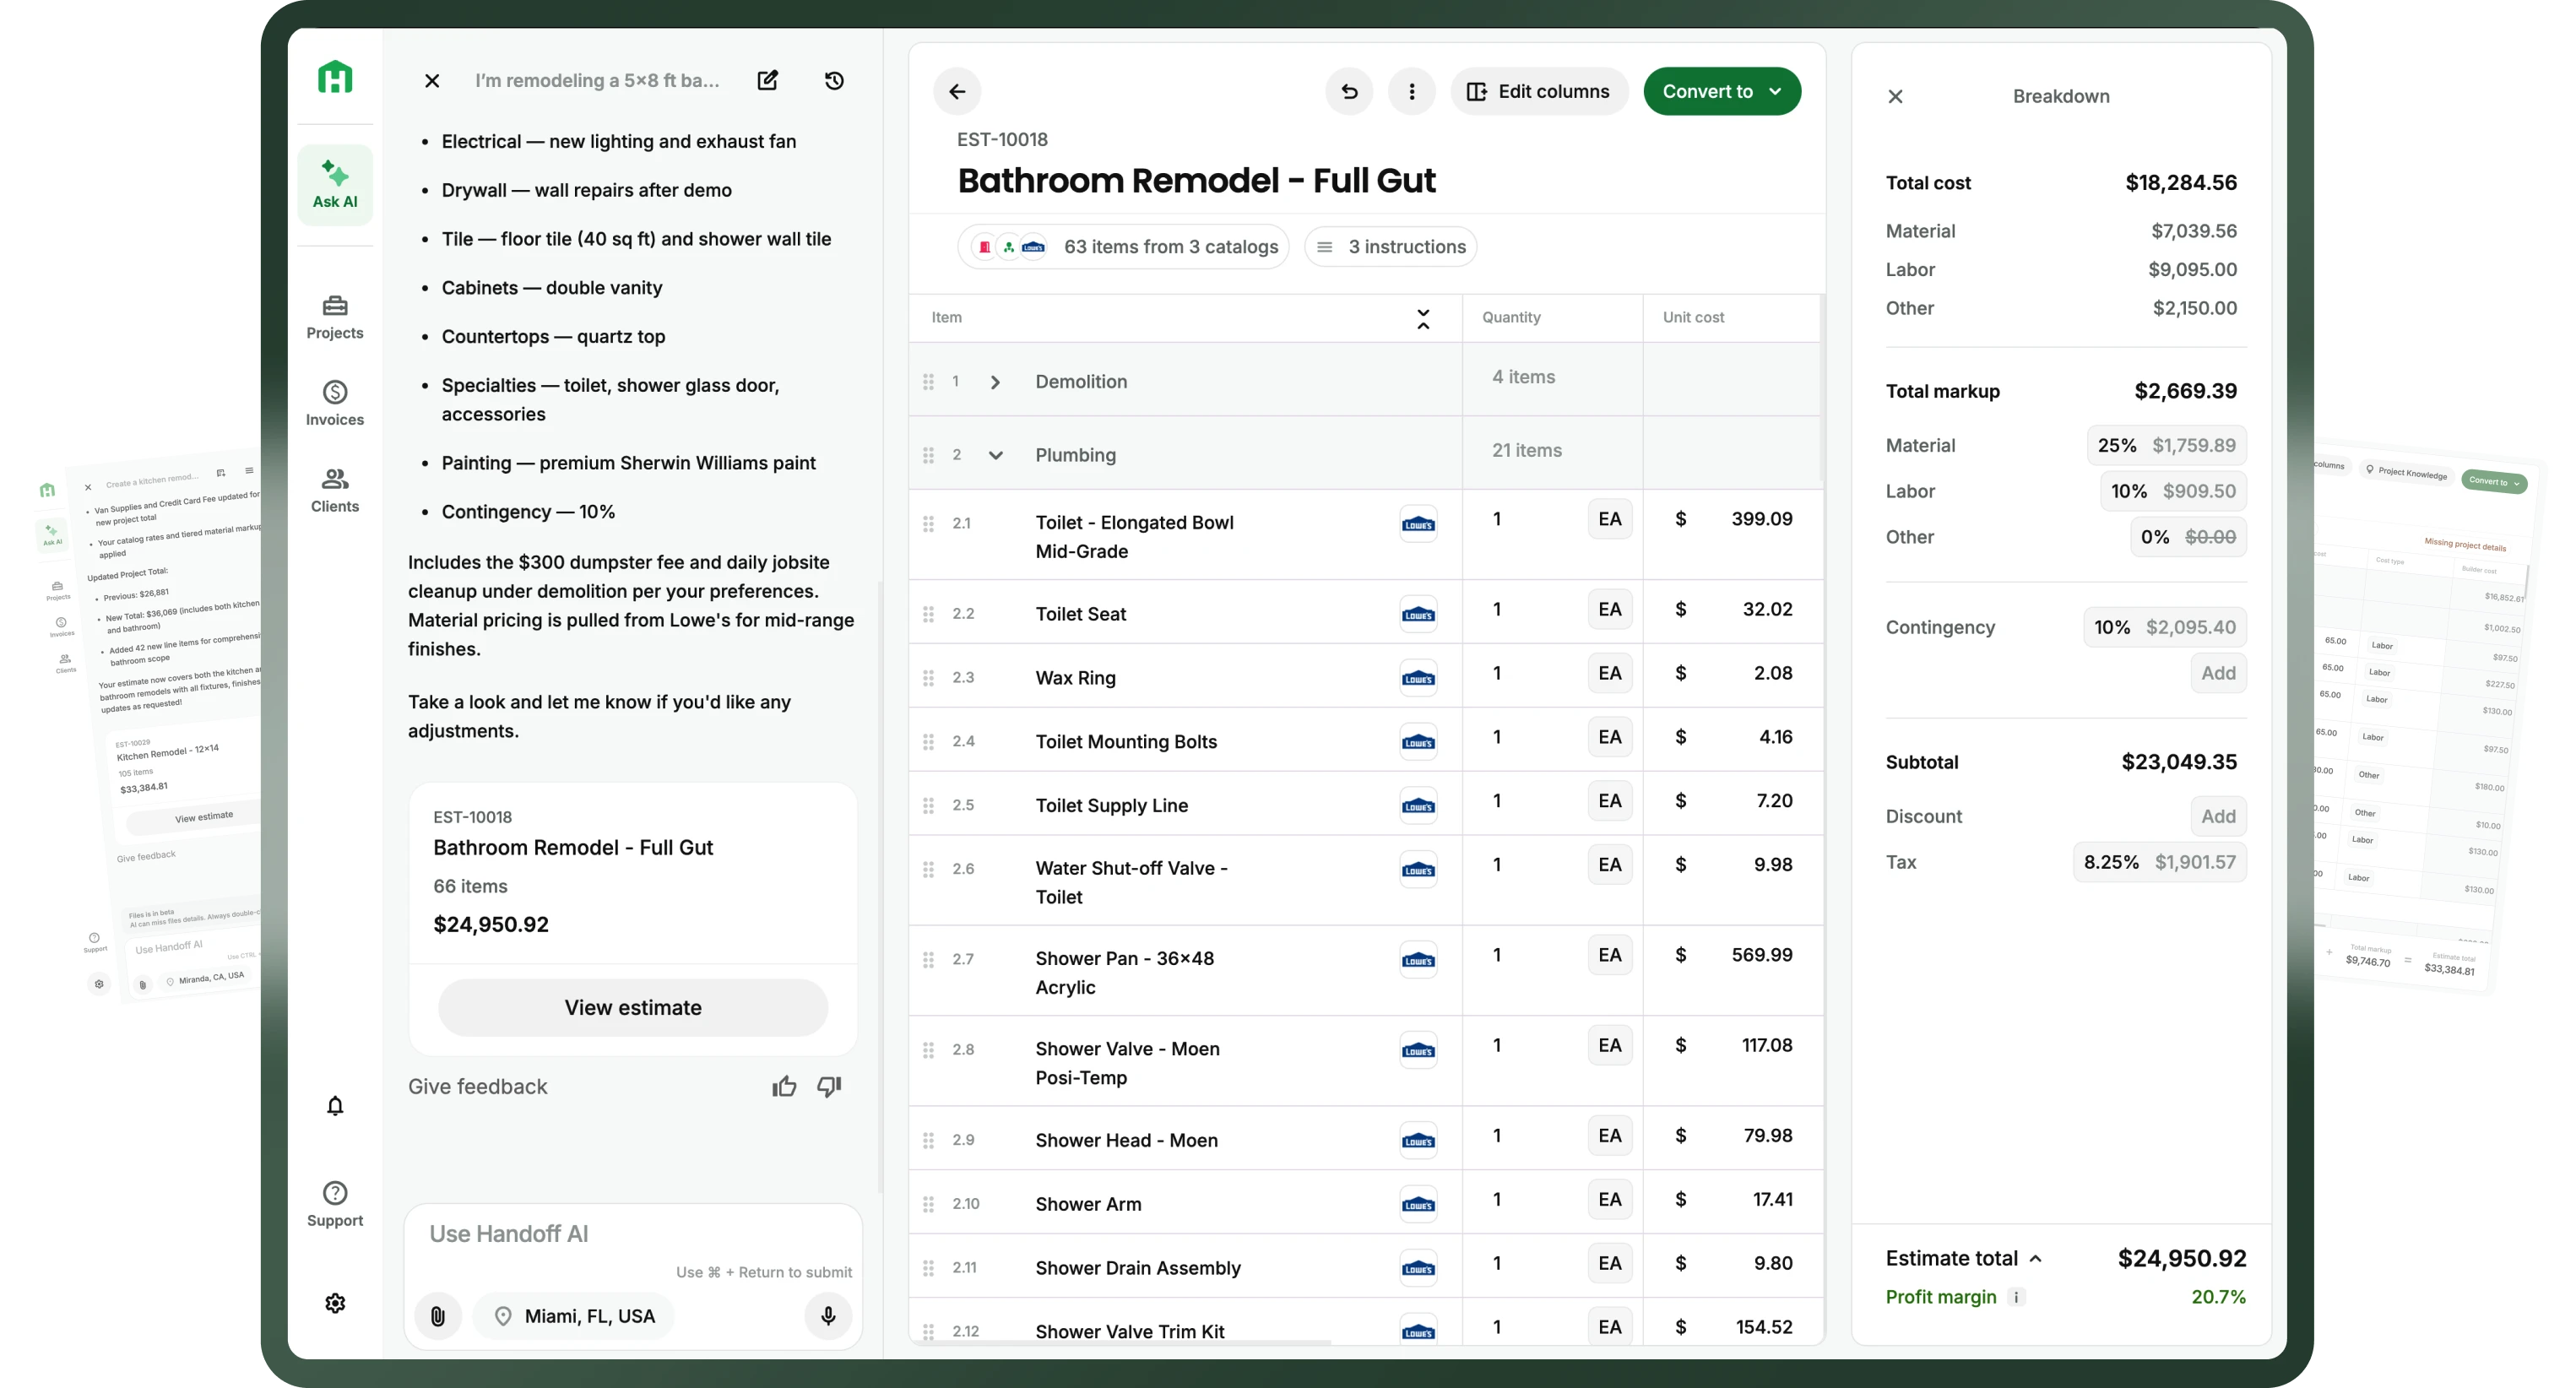The height and width of the screenshot is (1388, 2576).
Task: Activate microphone voice input
Action: pos(827,1316)
